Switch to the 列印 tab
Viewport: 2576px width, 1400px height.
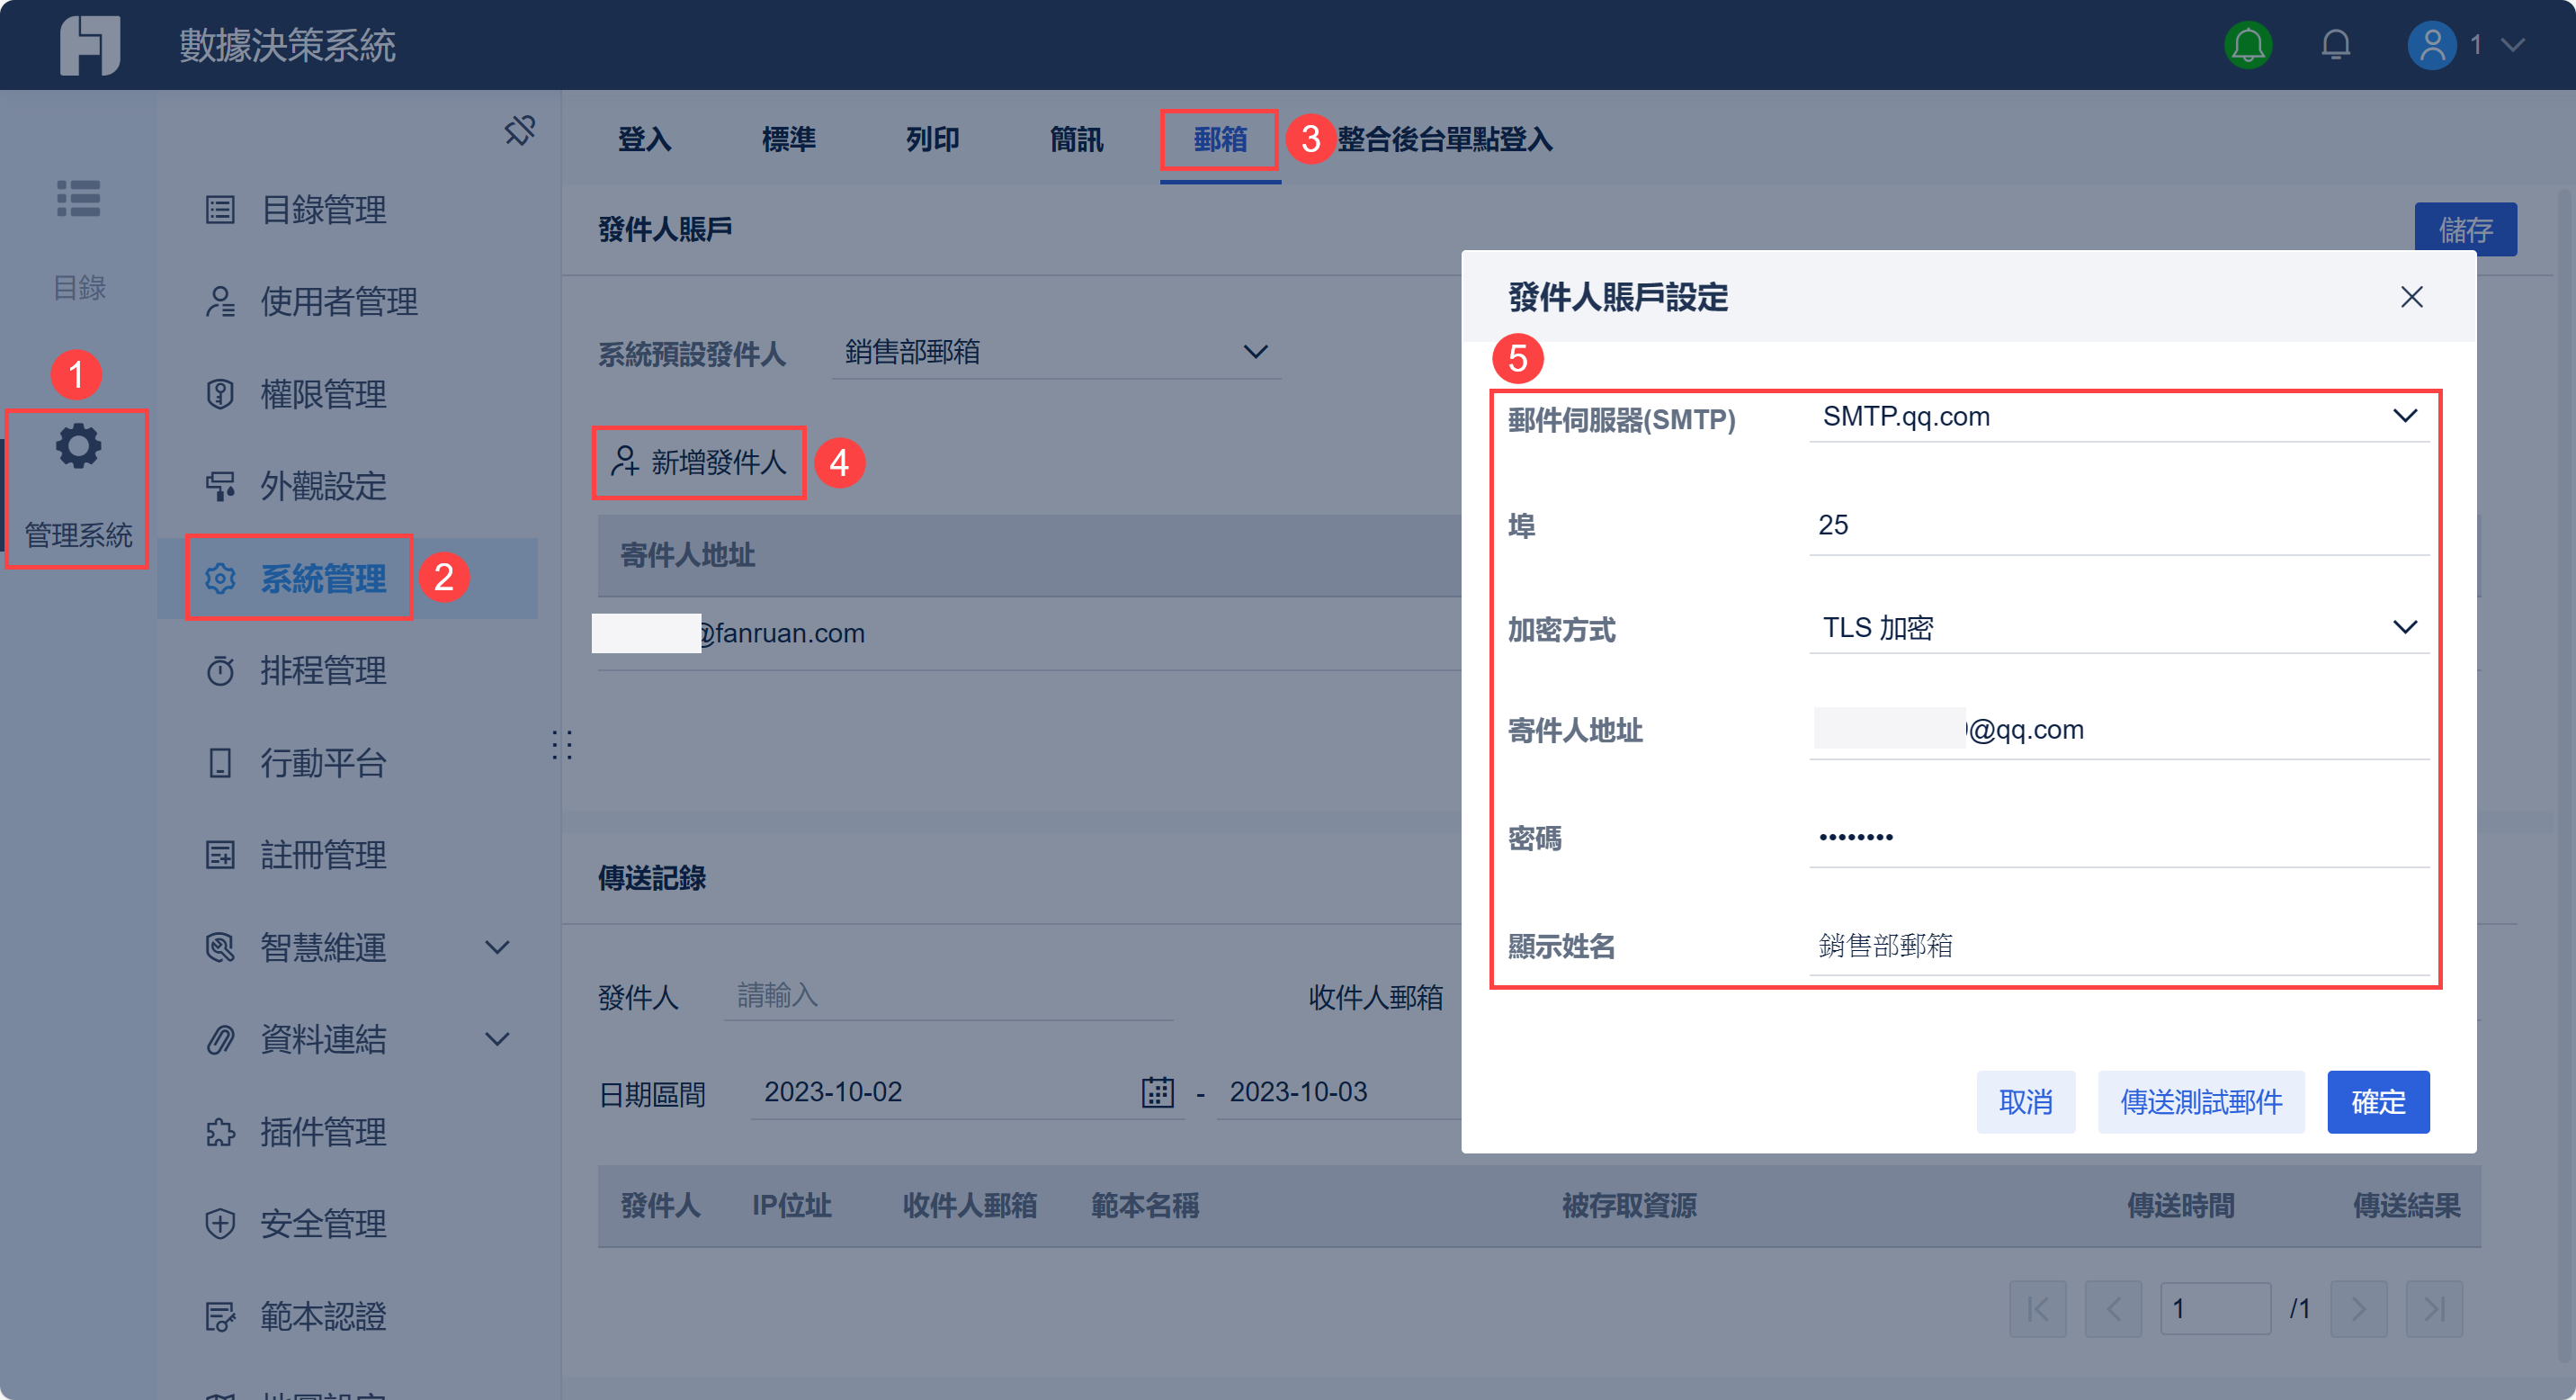pyautogui.click(x=932, y=139)
